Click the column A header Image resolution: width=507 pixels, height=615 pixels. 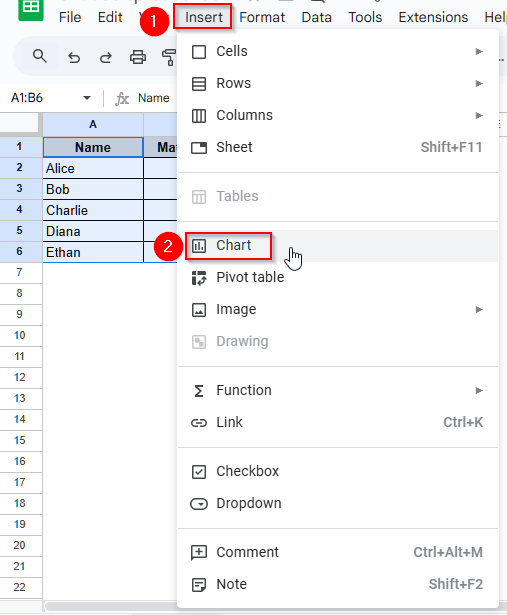(x=93, y=124)
